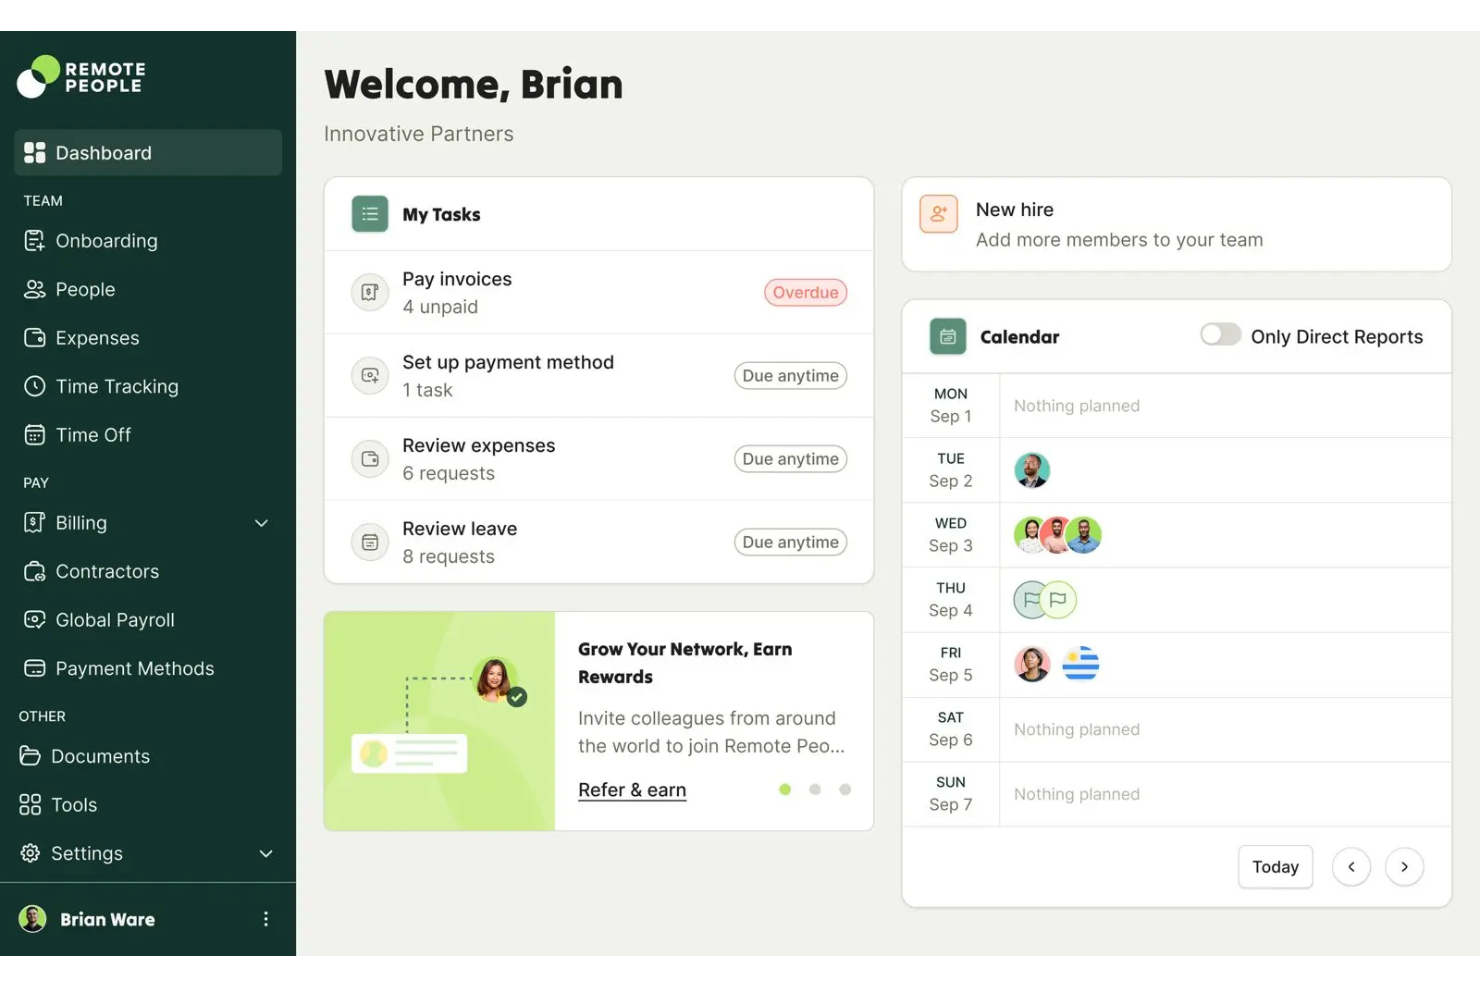Enable Only Direct Reports in the calendar
This screenshot has width=1480, height=987.
[1220, 335]
